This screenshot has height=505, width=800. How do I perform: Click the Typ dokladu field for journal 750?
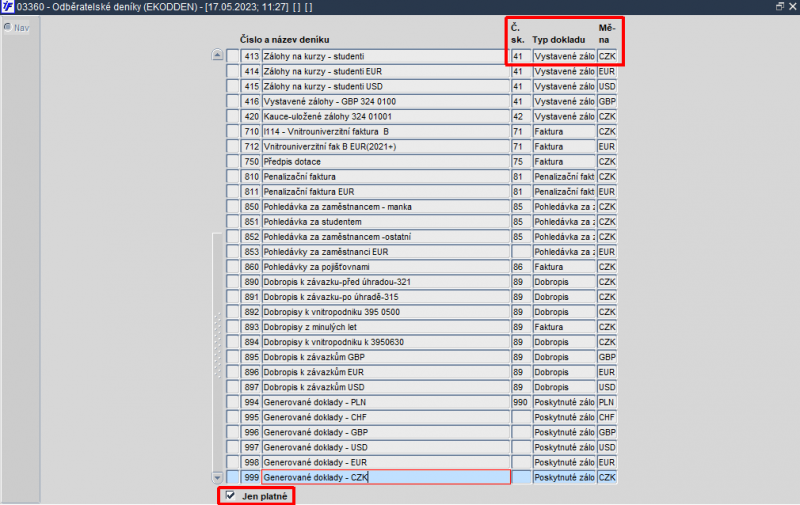pyautogui.click(x=564, y=162)
